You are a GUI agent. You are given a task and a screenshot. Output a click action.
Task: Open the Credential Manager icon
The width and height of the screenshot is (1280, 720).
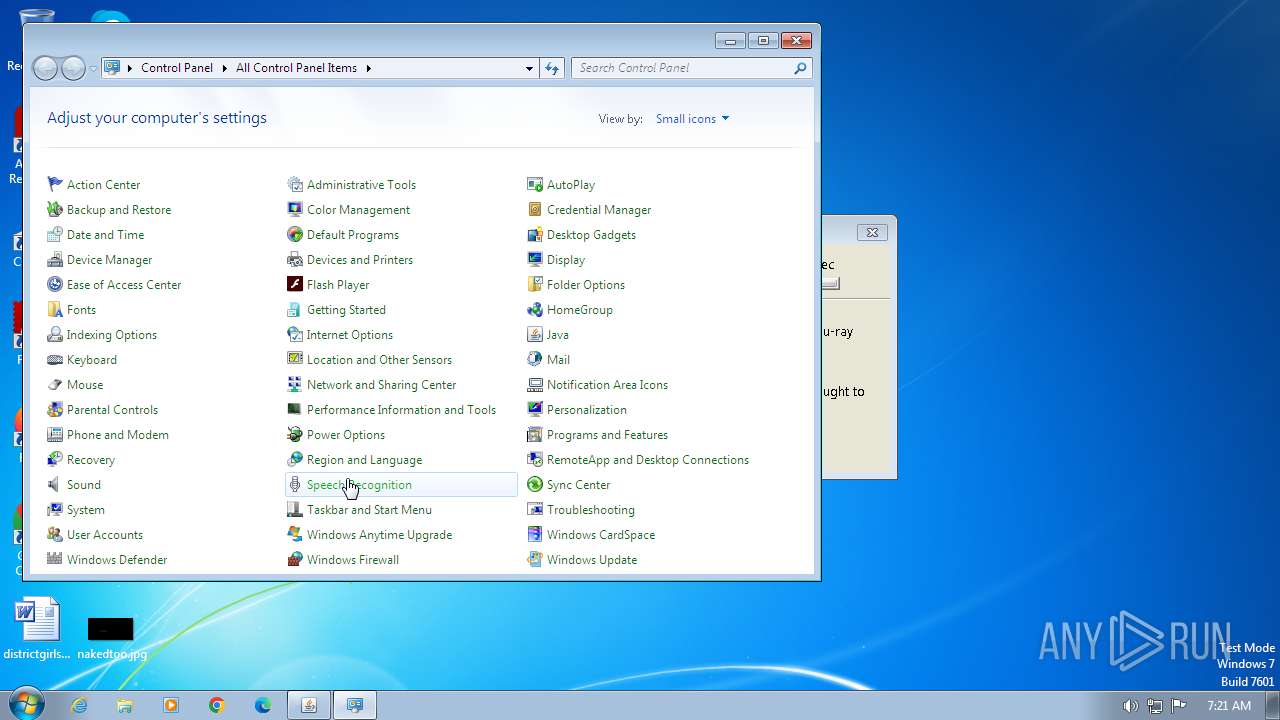[x=535, y=209]
